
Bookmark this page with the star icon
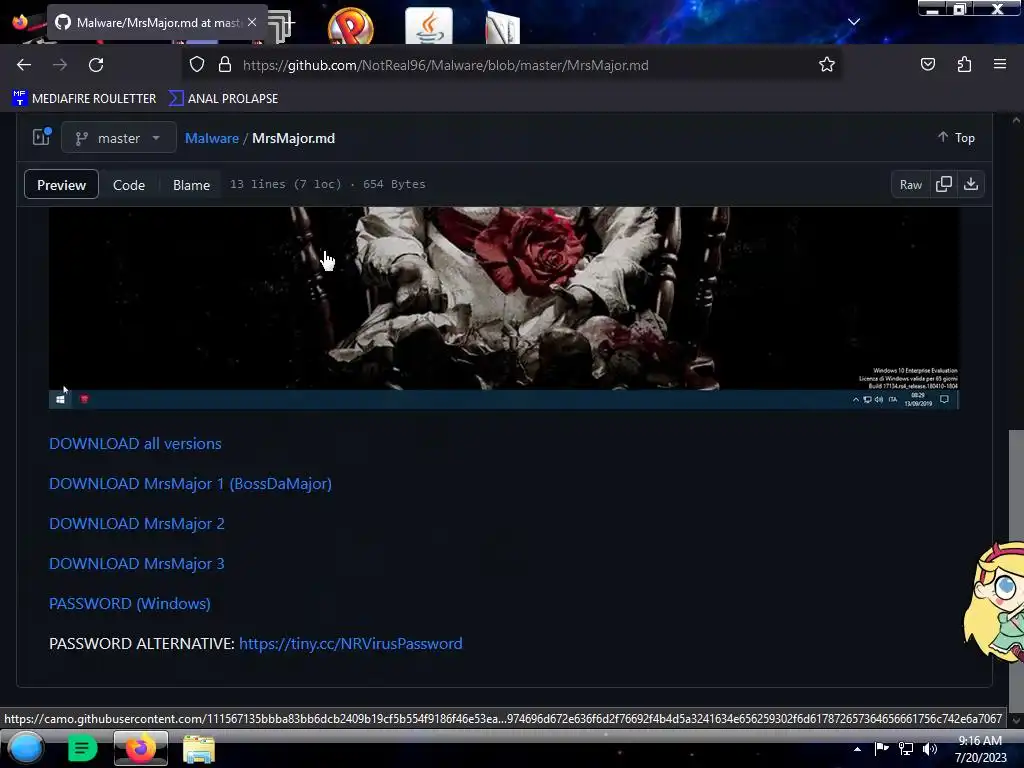[x=827, y=65]
